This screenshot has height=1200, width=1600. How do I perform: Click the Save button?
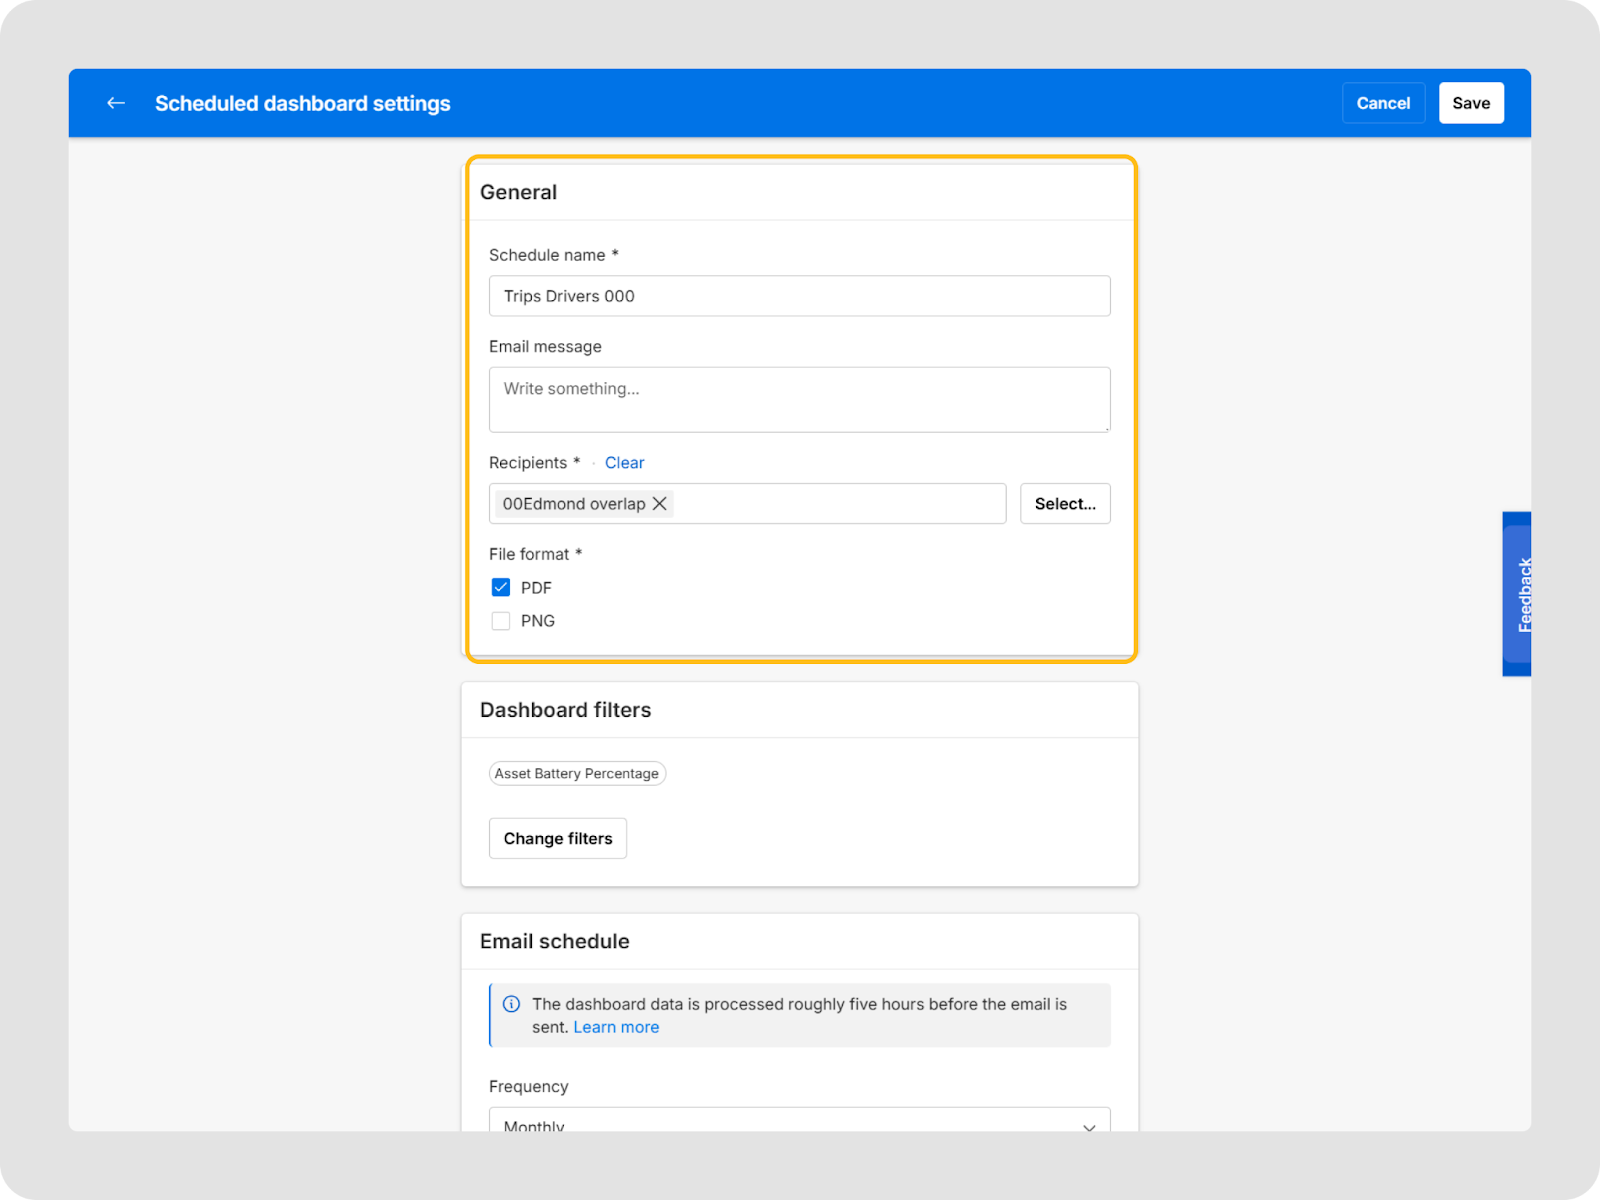pos(1470,103)
